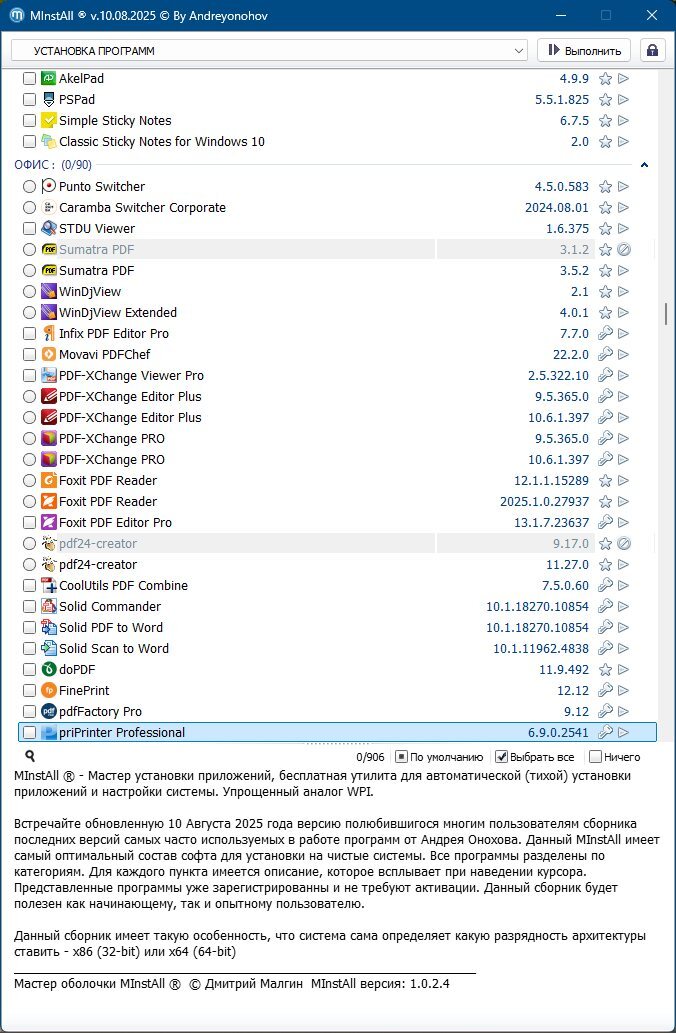Click the play arrow for Classic Sticky Notes
This screenshot has height=1033, width=676.
(x=623, y=142)
